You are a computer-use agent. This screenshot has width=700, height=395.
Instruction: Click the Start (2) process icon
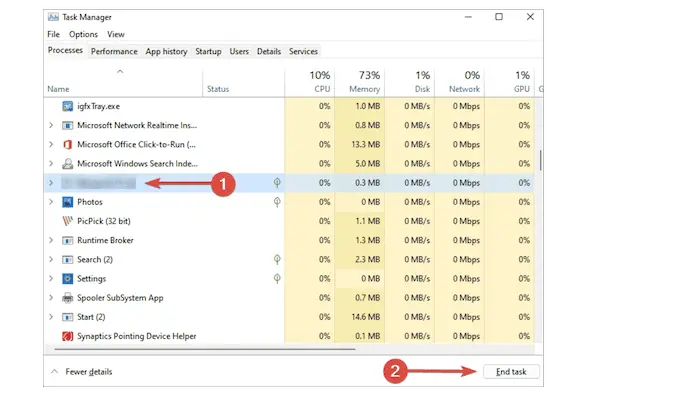point(67,317)
